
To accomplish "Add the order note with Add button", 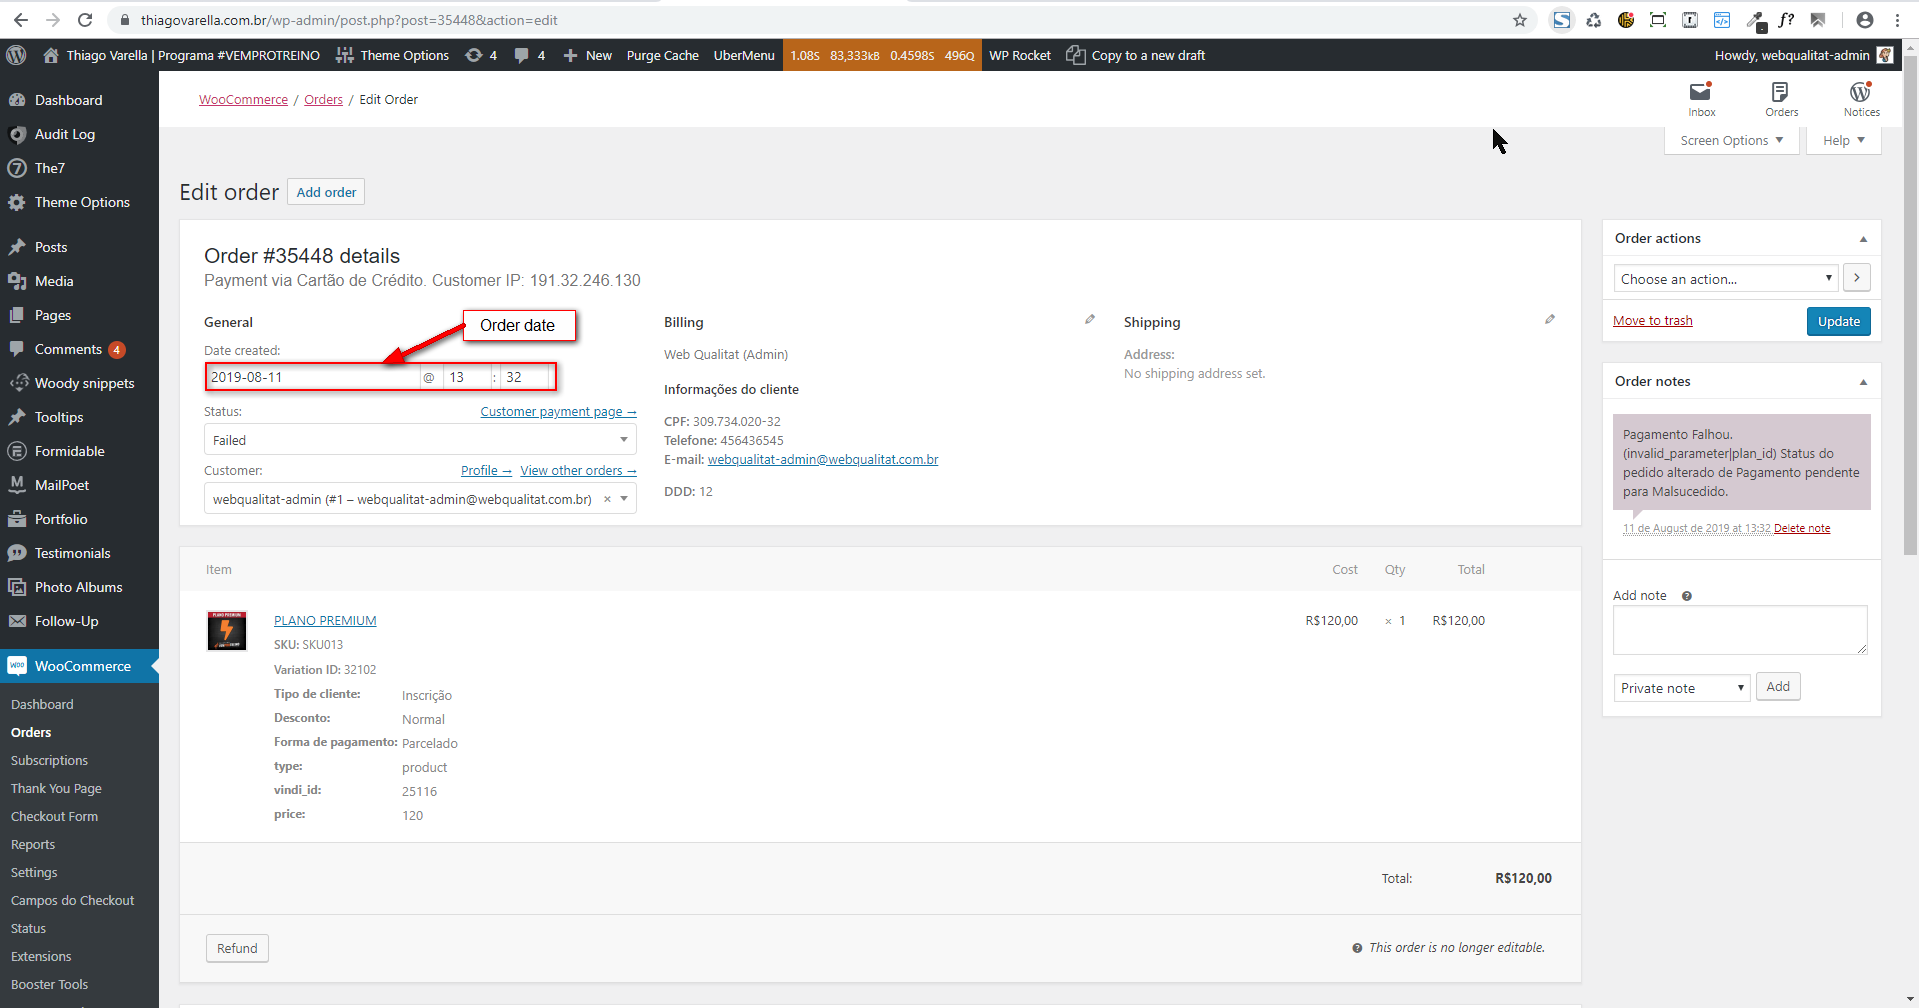I will [x=1778, y=687].
